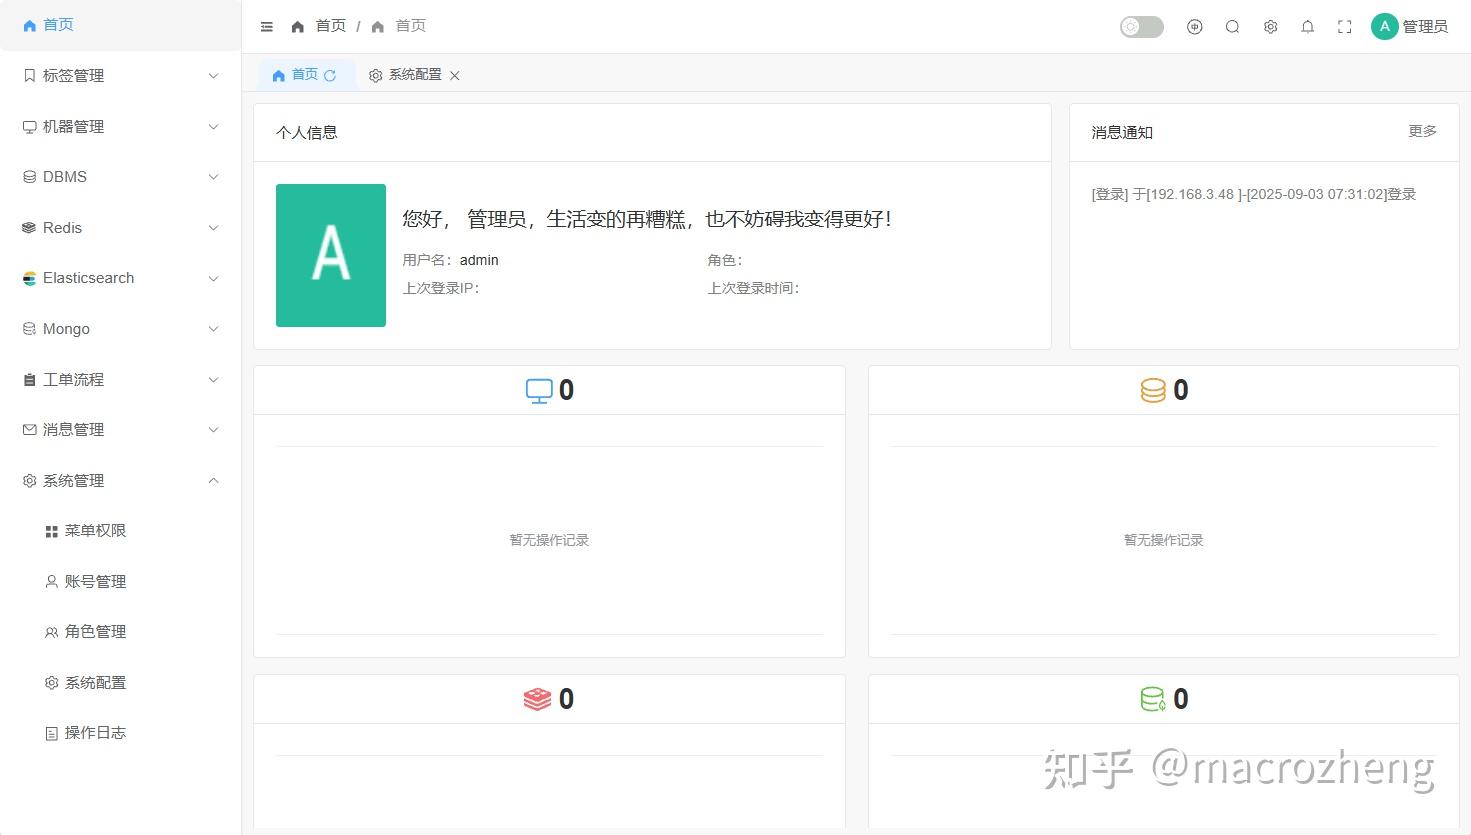Open 操作日志 in the sidebar
1471x835 pixels.
[x=95, y=733]
